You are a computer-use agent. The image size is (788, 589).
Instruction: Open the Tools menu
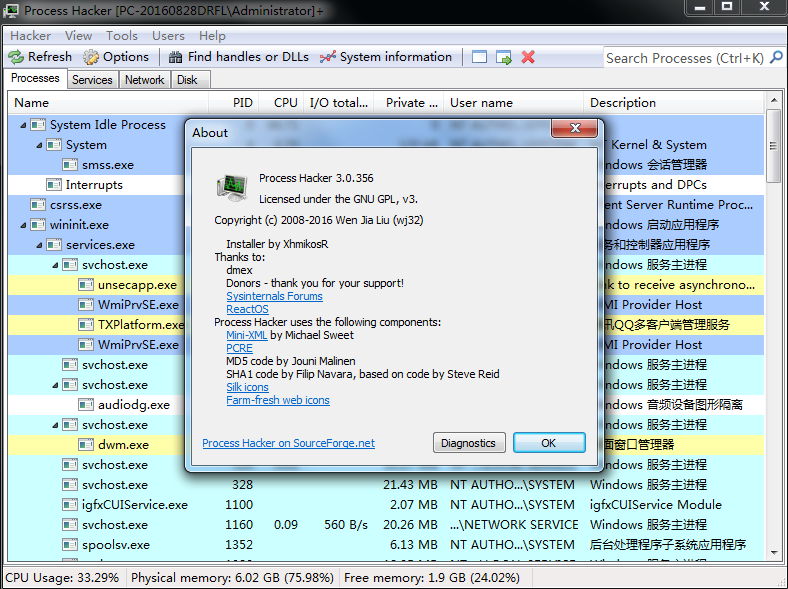point(122,36)
